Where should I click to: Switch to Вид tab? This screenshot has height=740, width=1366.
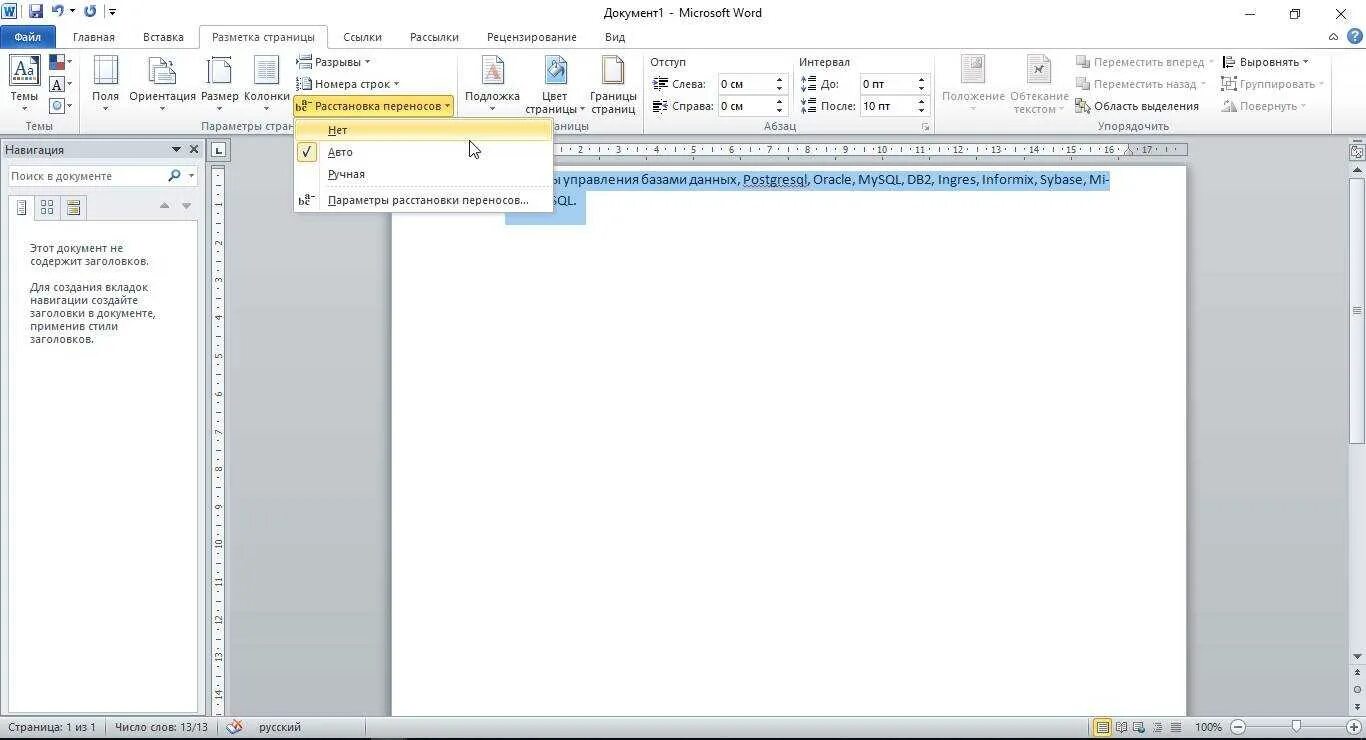(x=615, y=37)
